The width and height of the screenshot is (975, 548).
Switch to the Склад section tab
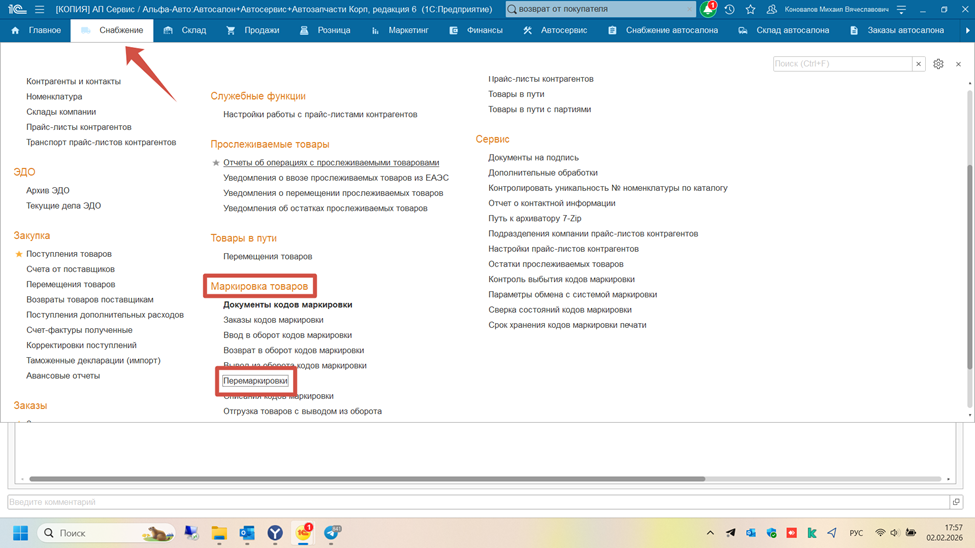(185, 30)
